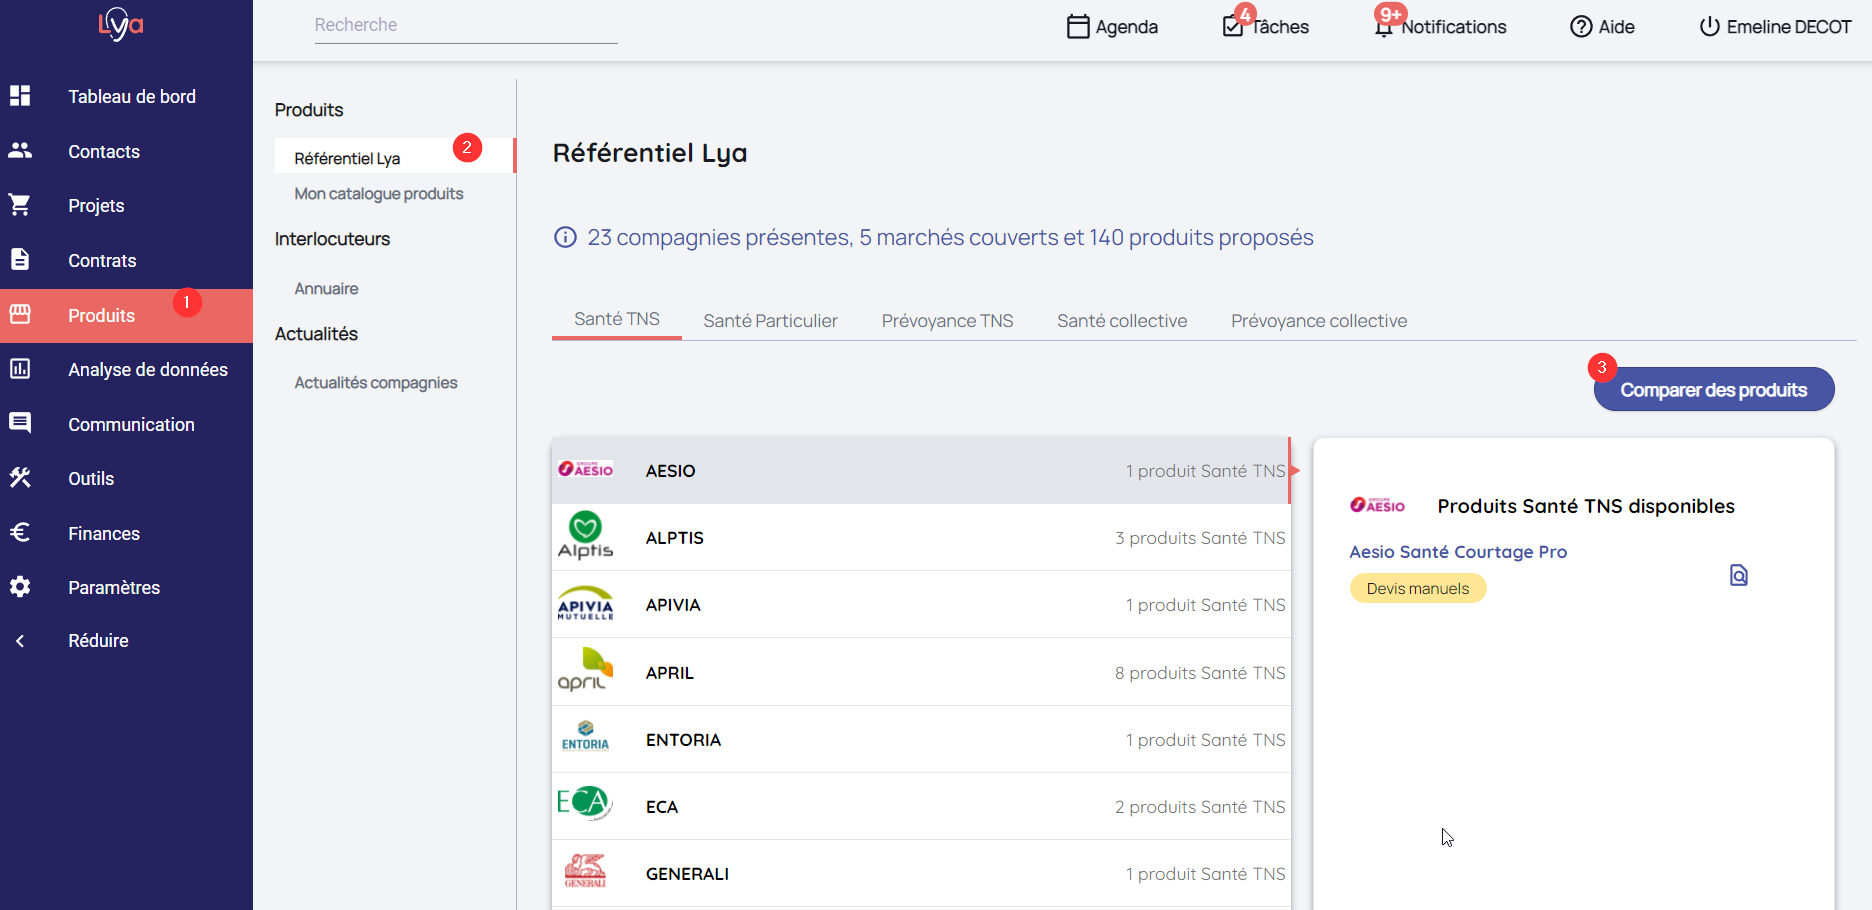Click the Projets shopping cart icon
This screenshot has width=1872, height=910.
(20, 205)
